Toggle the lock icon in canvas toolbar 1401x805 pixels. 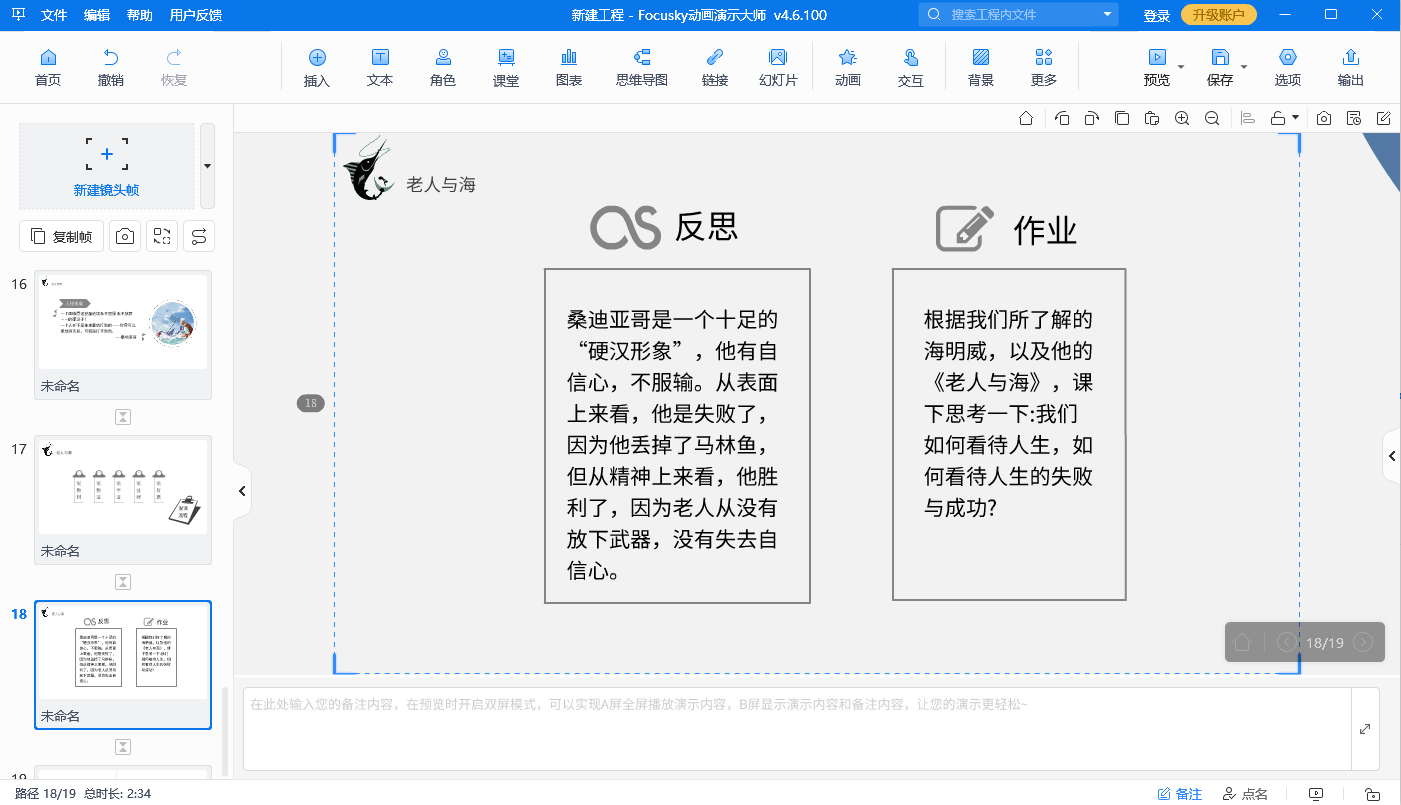tap(1278, 118)
